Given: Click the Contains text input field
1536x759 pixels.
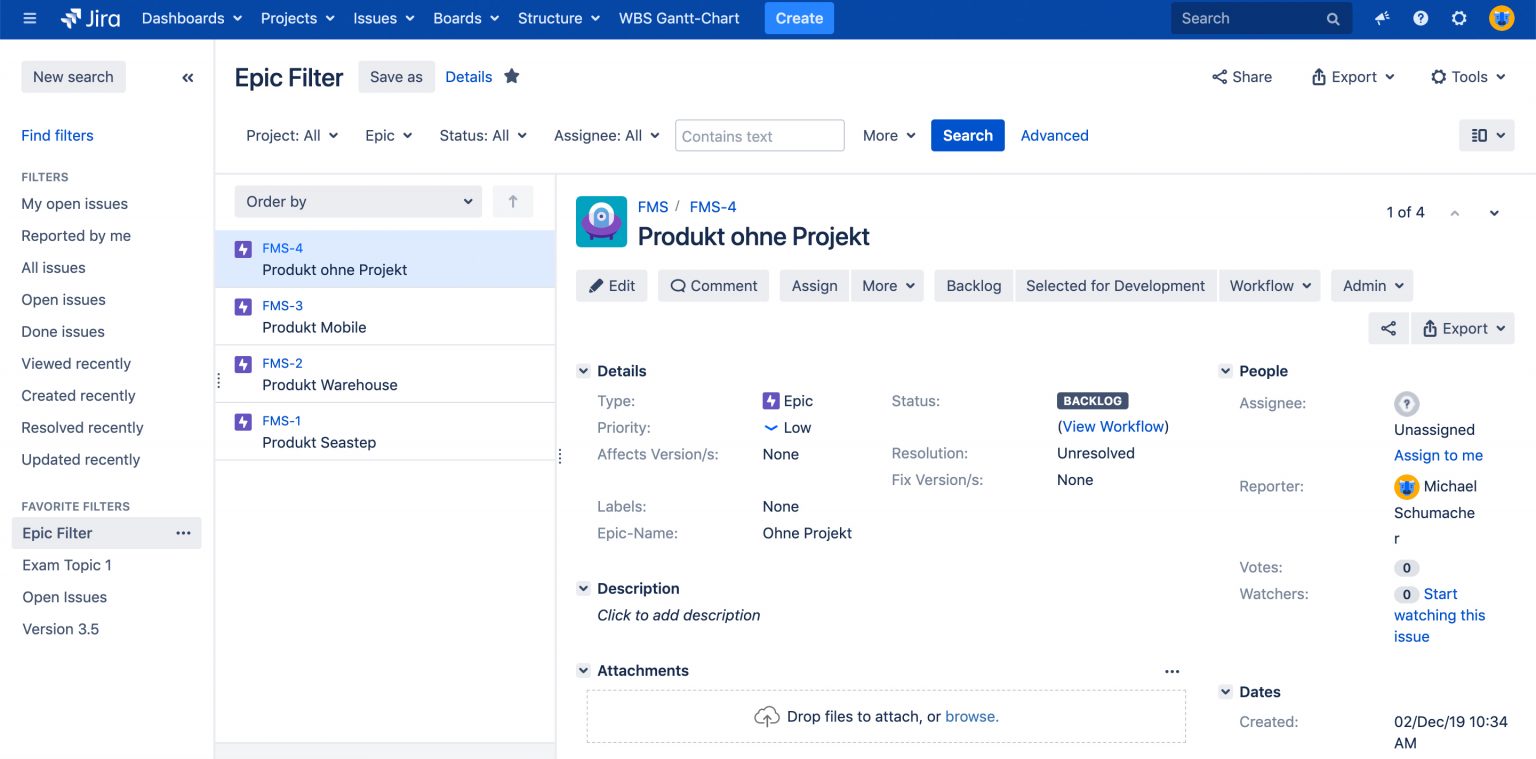Looking at the screenshot, I should 759,135.
